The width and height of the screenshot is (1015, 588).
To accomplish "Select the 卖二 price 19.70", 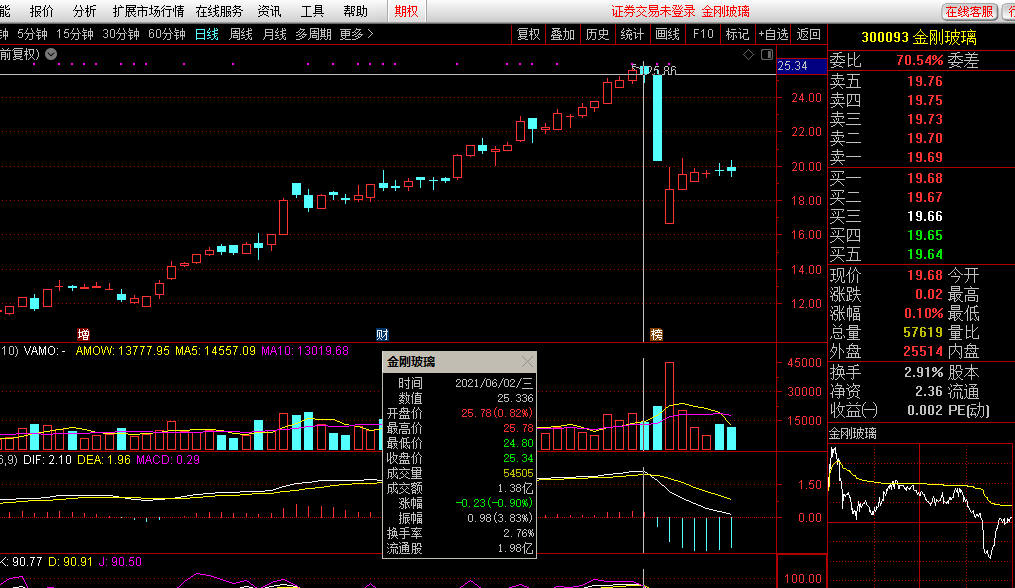I will click(x=924, y=138).
